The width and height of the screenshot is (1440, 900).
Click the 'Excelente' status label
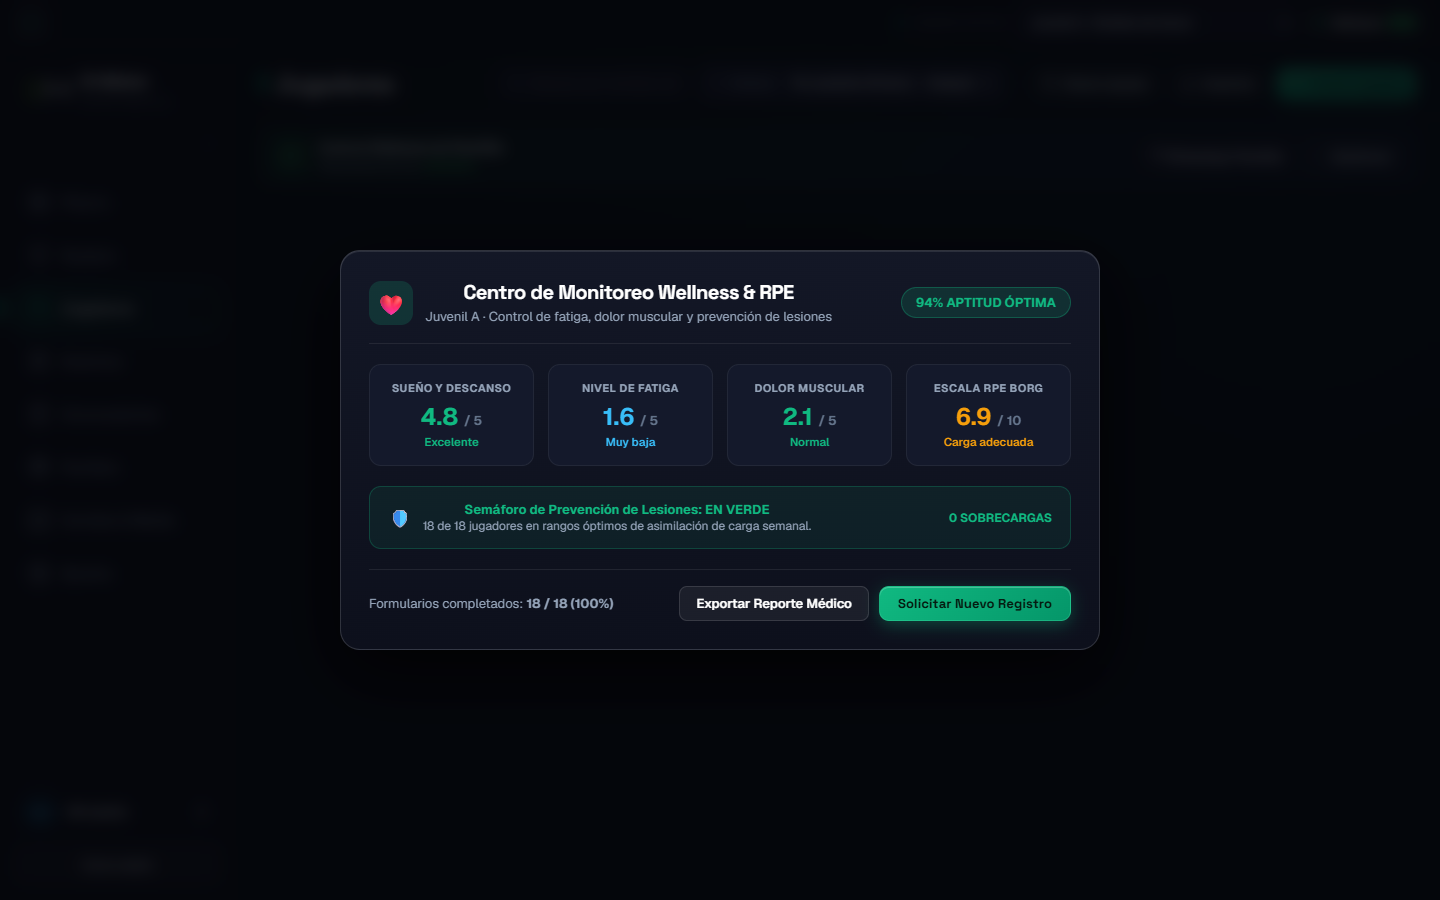(x=451, y=442)
